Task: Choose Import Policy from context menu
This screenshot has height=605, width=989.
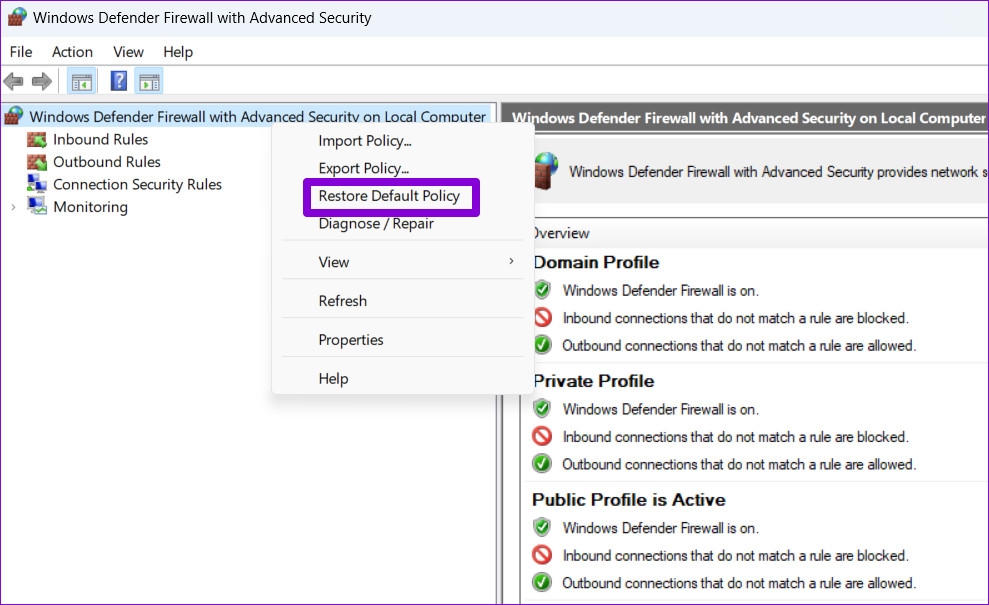Action: click(x=365, y=141)
